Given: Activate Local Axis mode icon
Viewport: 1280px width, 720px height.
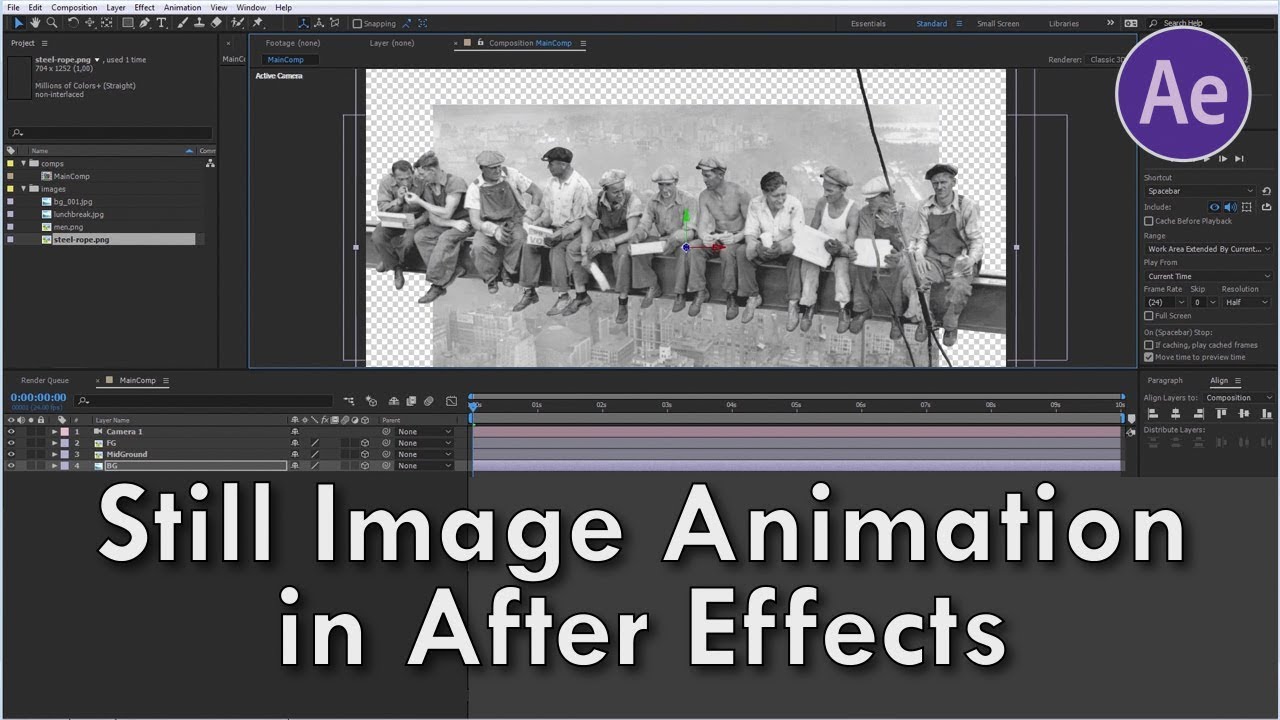Looking at the screenshot, I should [x=303, y=23].
